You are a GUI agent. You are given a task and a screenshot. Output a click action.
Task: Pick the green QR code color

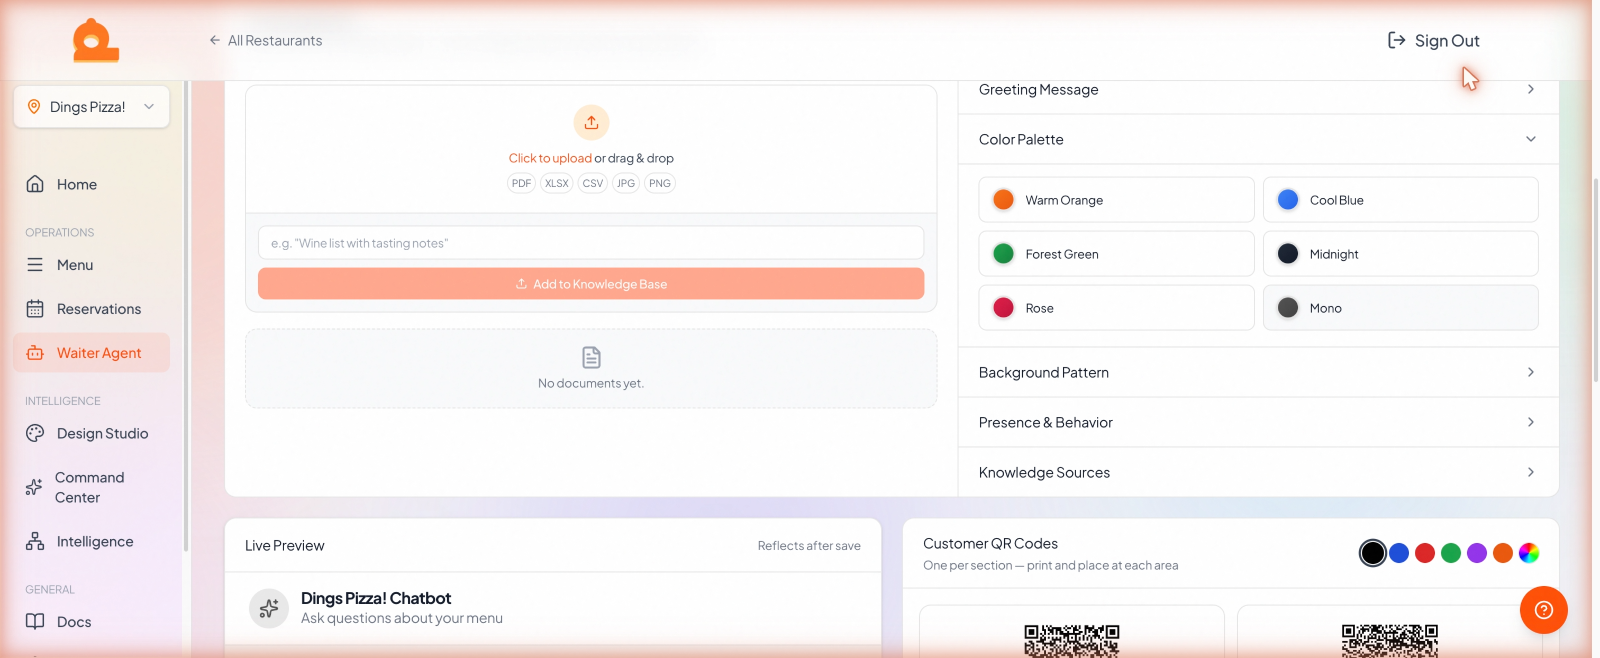point(1451,553)
